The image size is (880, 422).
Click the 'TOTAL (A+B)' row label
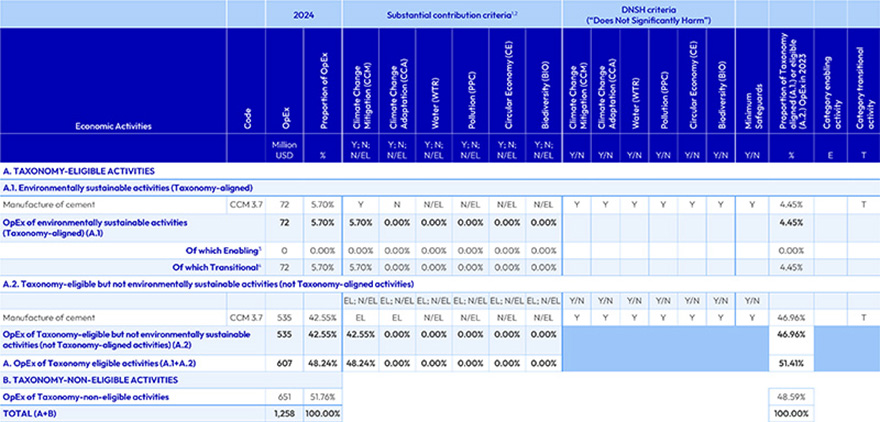[x=32, y=413]
